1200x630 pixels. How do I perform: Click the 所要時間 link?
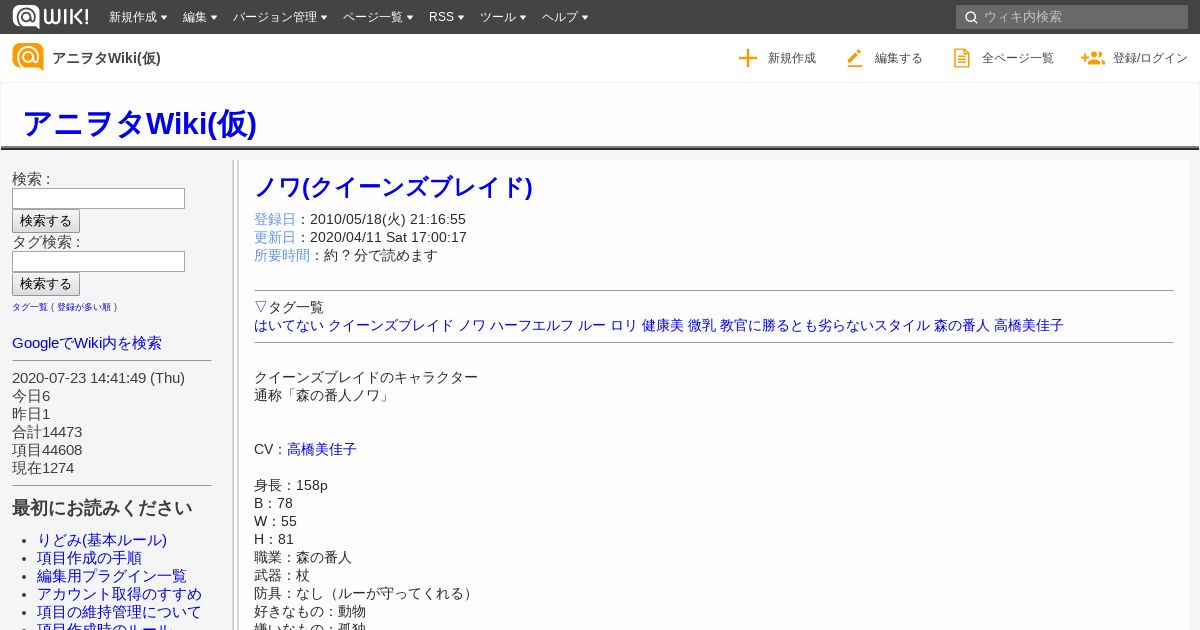[282, 255]
